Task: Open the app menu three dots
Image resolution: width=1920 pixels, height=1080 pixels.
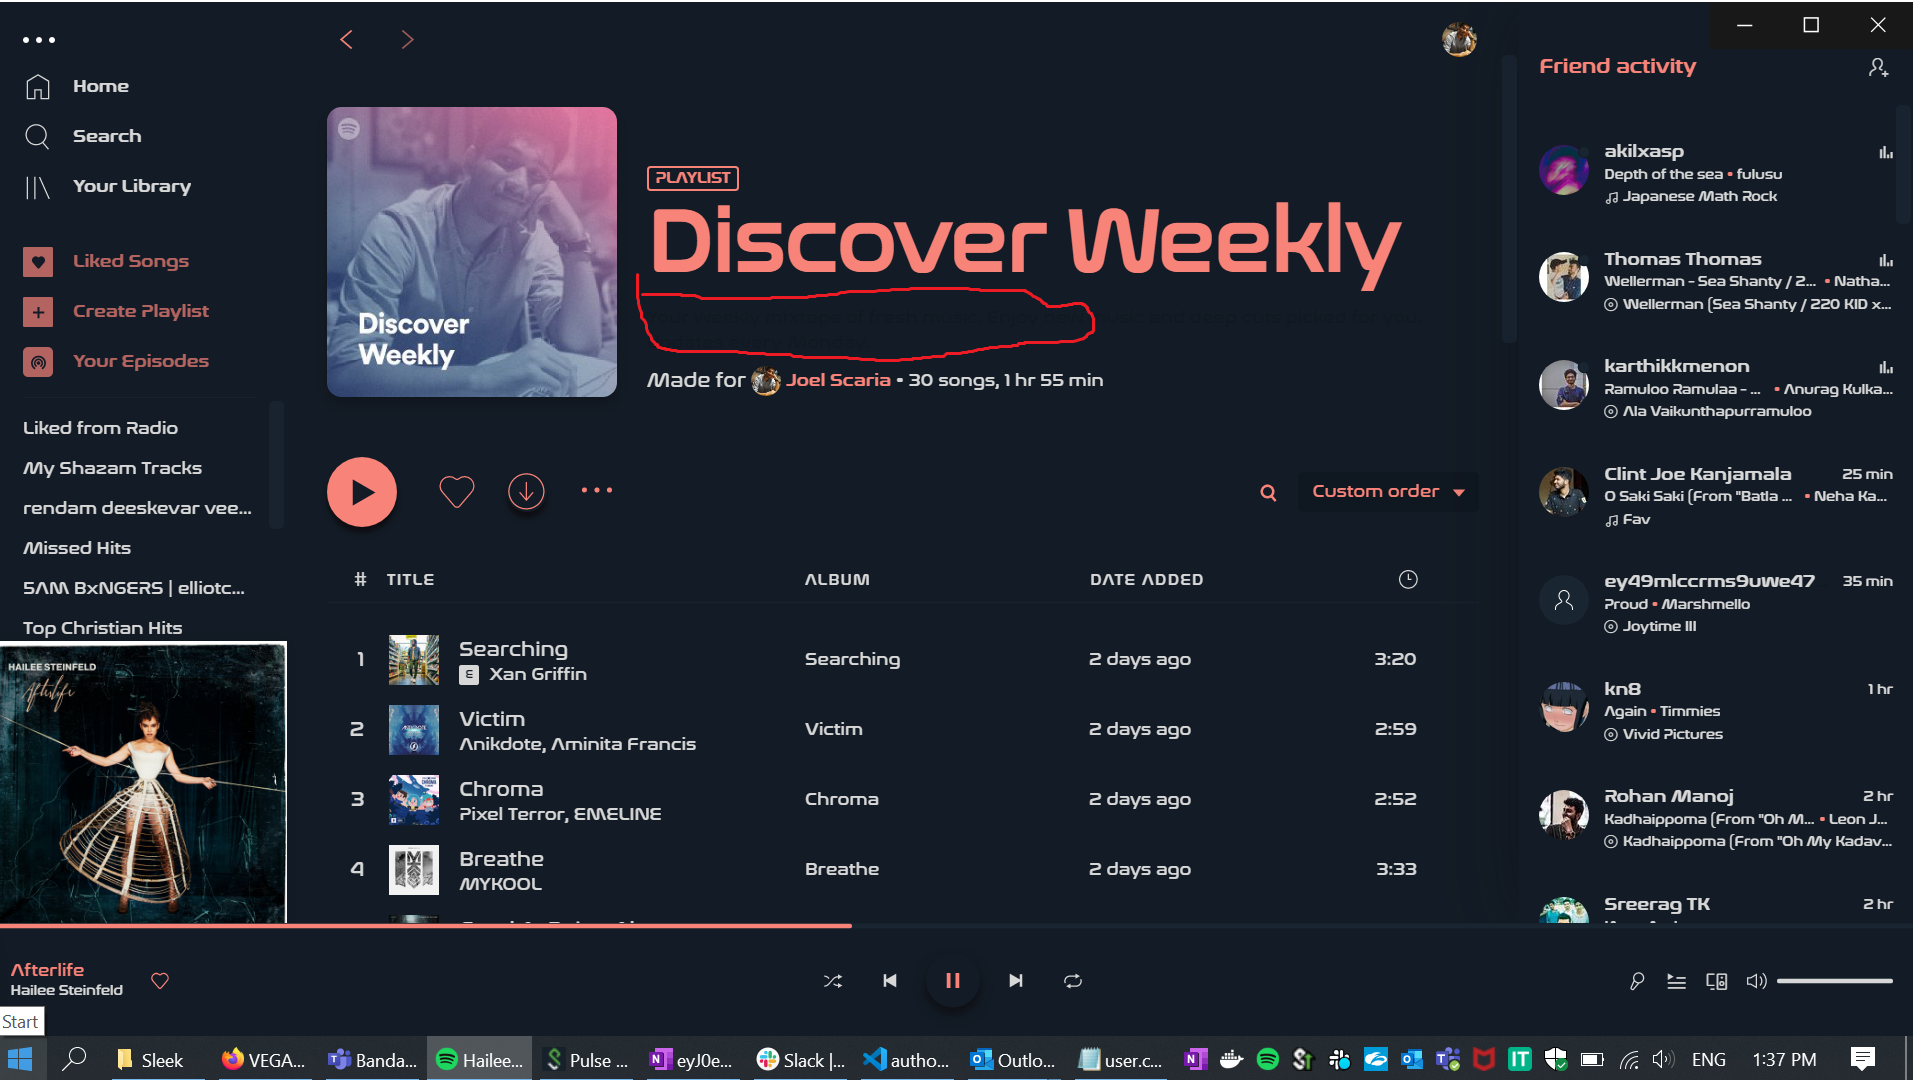Action: pos(39,40)
